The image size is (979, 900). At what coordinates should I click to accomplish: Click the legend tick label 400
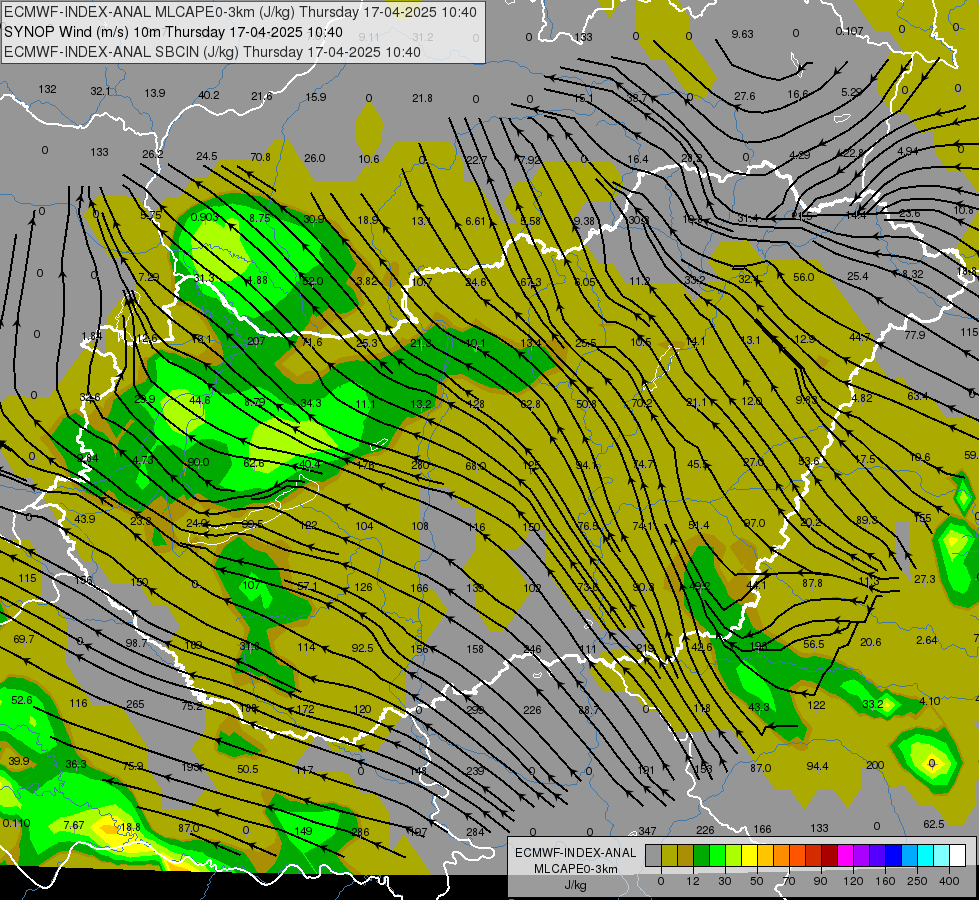click(949, 881)
